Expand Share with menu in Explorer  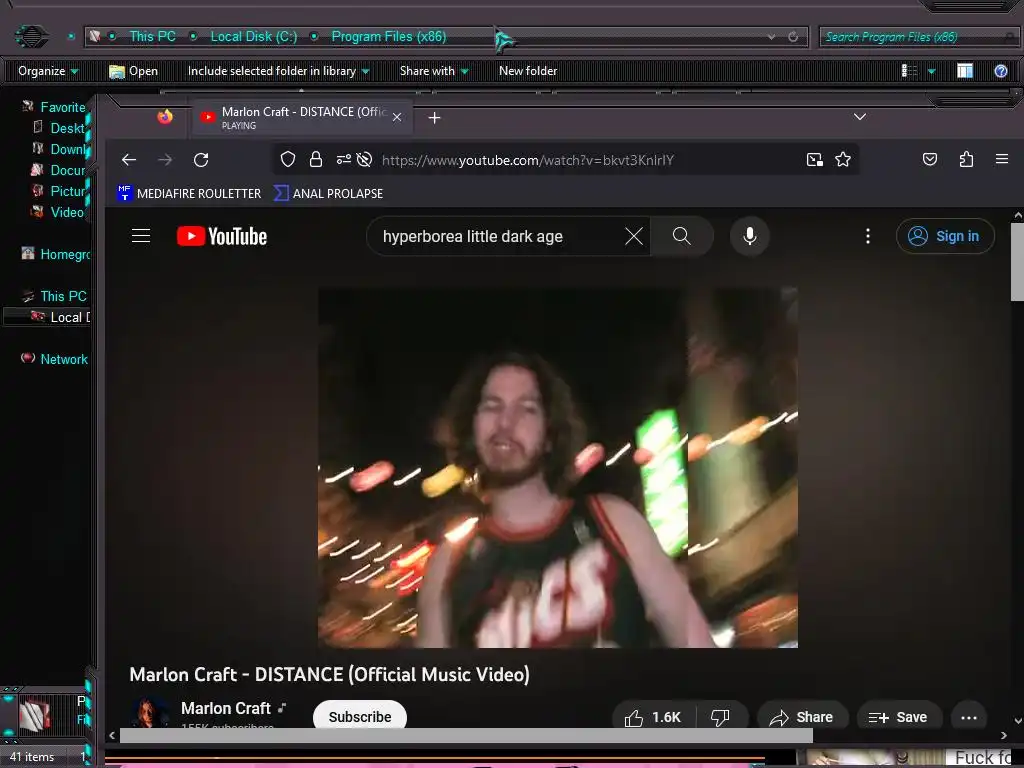pos(434,71)
